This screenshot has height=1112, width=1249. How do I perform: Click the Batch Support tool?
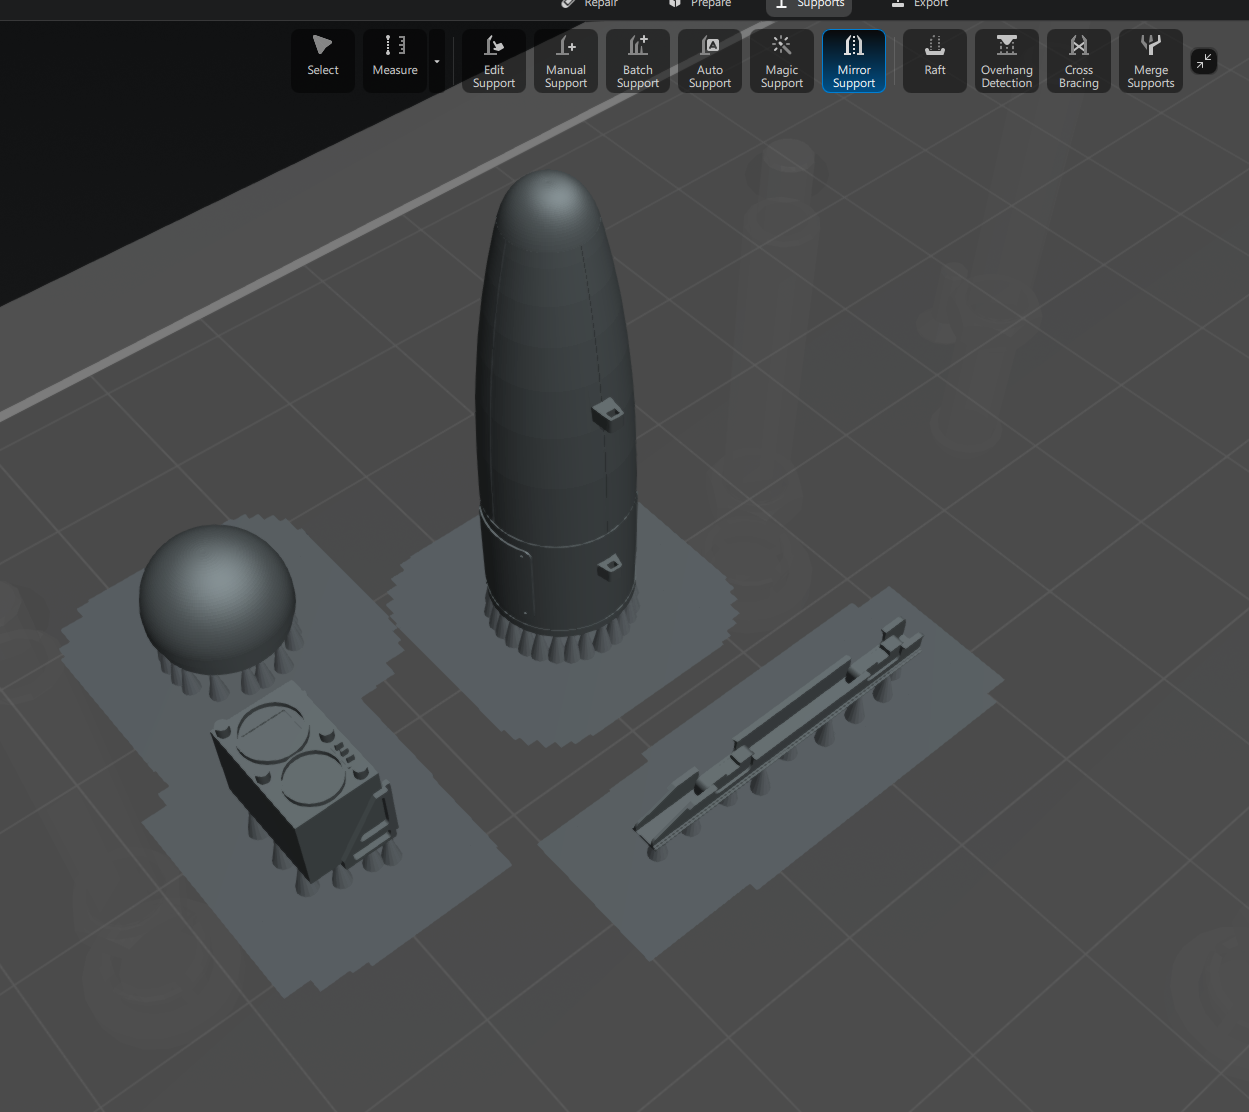(638, 61)
